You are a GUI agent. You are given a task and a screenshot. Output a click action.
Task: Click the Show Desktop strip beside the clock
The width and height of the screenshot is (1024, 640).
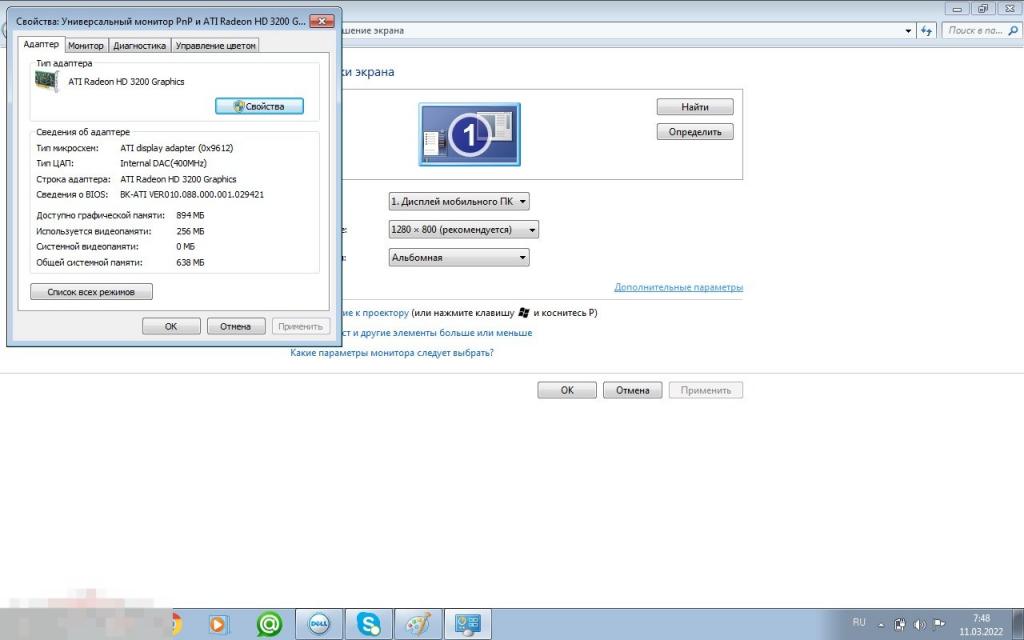(x=1018, y=624)
